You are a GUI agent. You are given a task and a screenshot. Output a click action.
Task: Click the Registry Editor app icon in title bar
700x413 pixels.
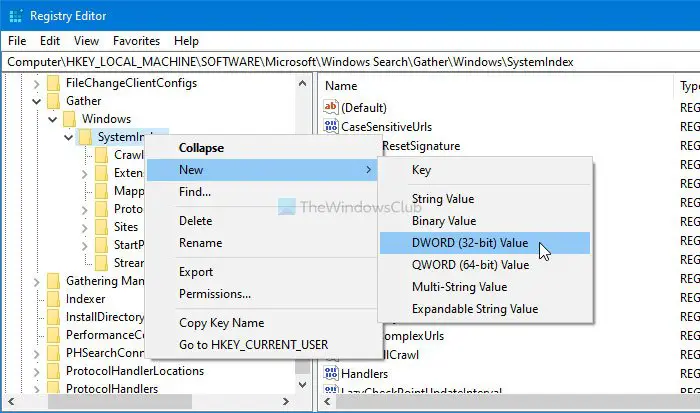pyautogui.click(x=15, y=16)
